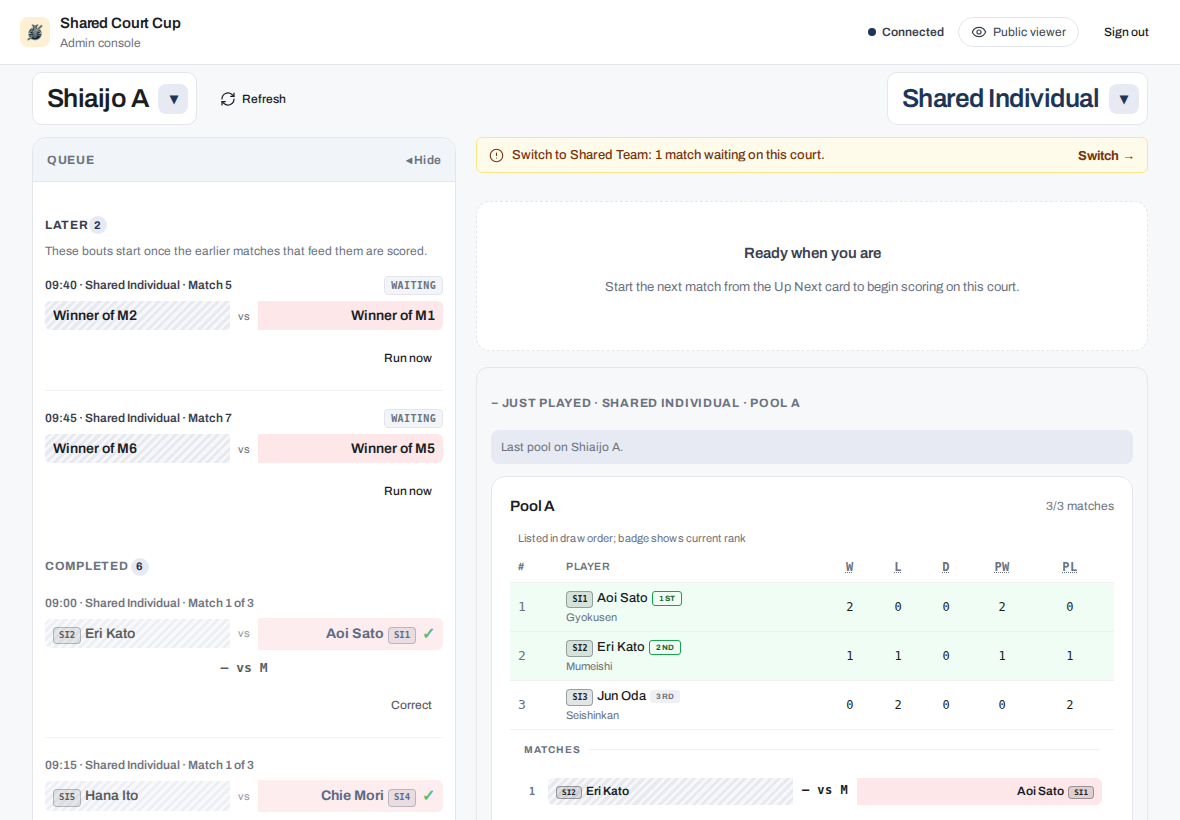The height and width of the screenshot is (820, 1180).
Task: Run now for Match 7
Action: pos(408,491)
